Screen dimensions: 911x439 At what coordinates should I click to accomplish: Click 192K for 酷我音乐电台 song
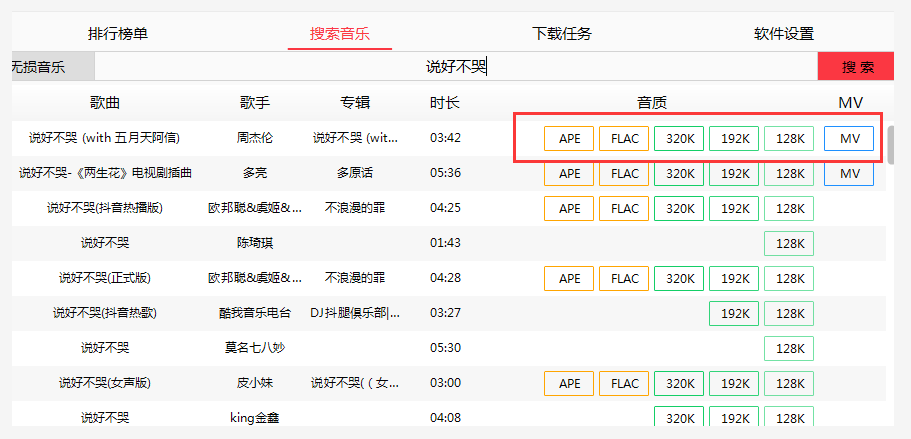734,313
